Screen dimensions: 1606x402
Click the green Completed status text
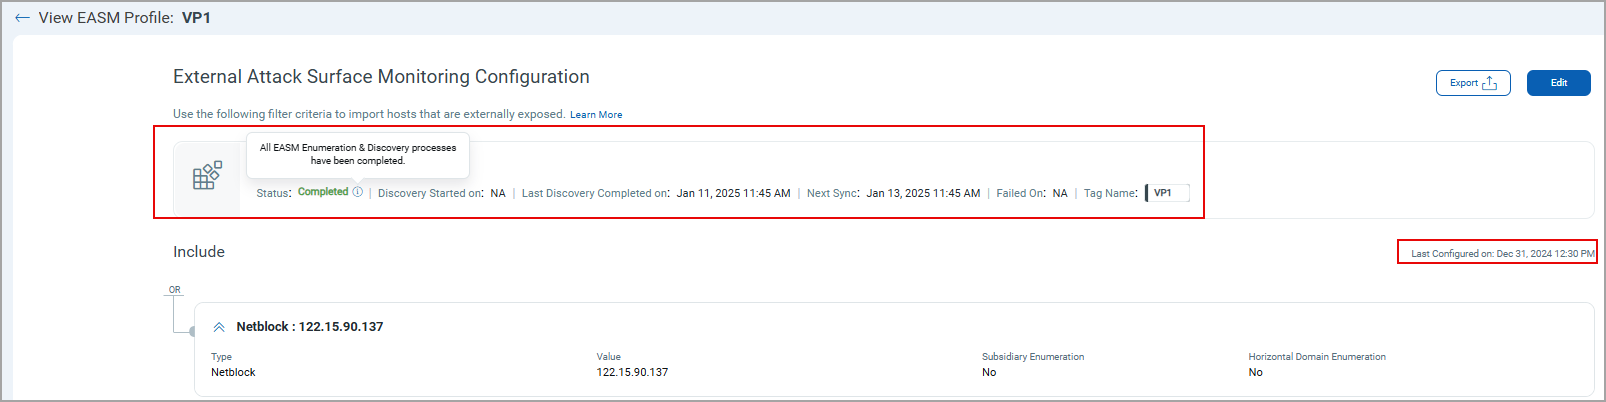pyautogui.click(x=323, y=192)
